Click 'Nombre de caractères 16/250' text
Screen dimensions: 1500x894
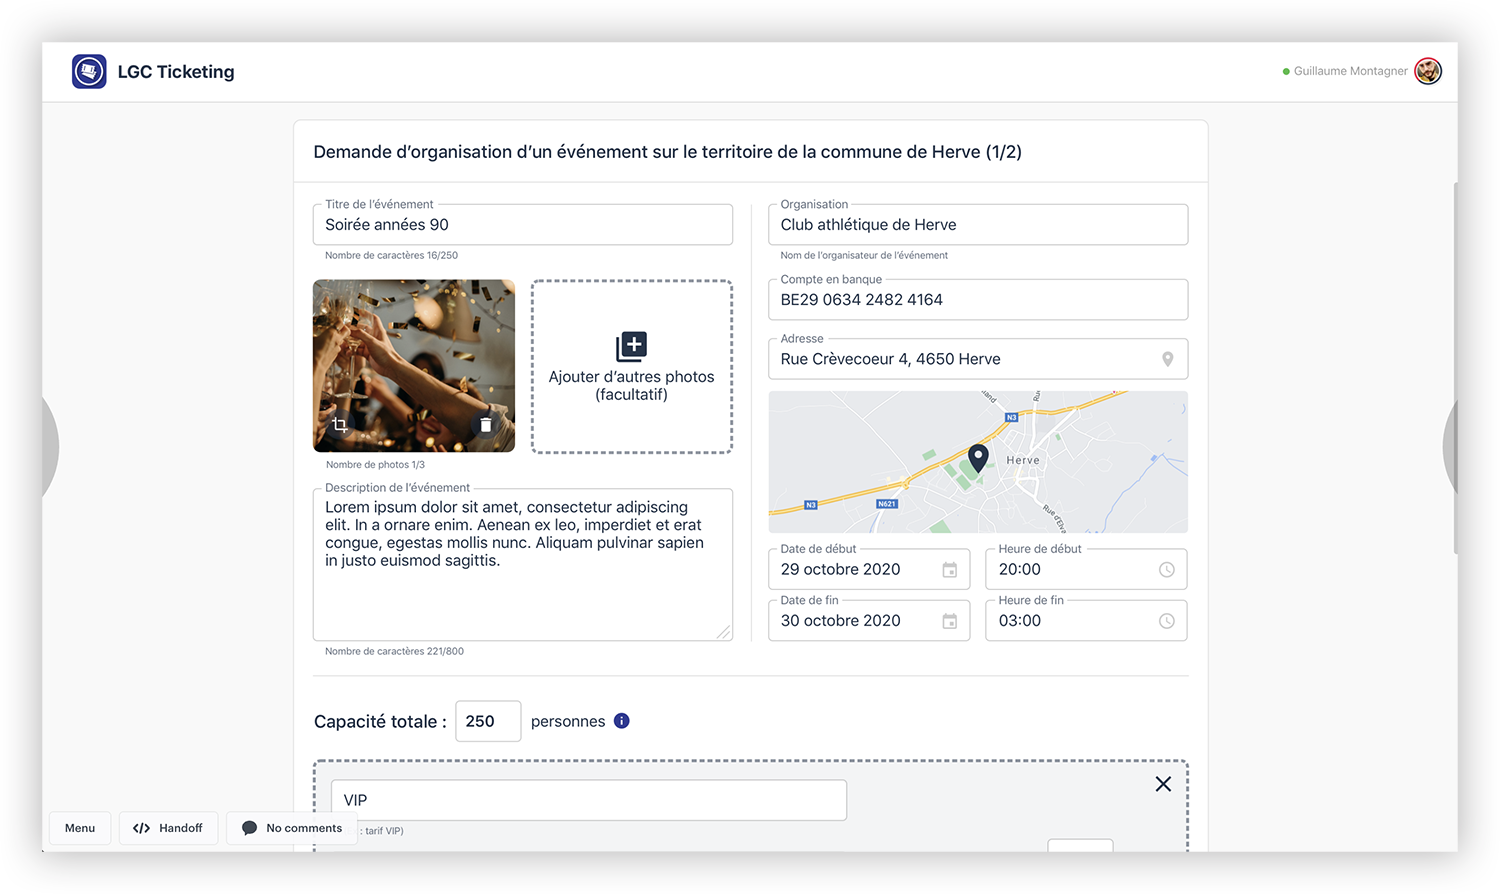pos(391,256)
